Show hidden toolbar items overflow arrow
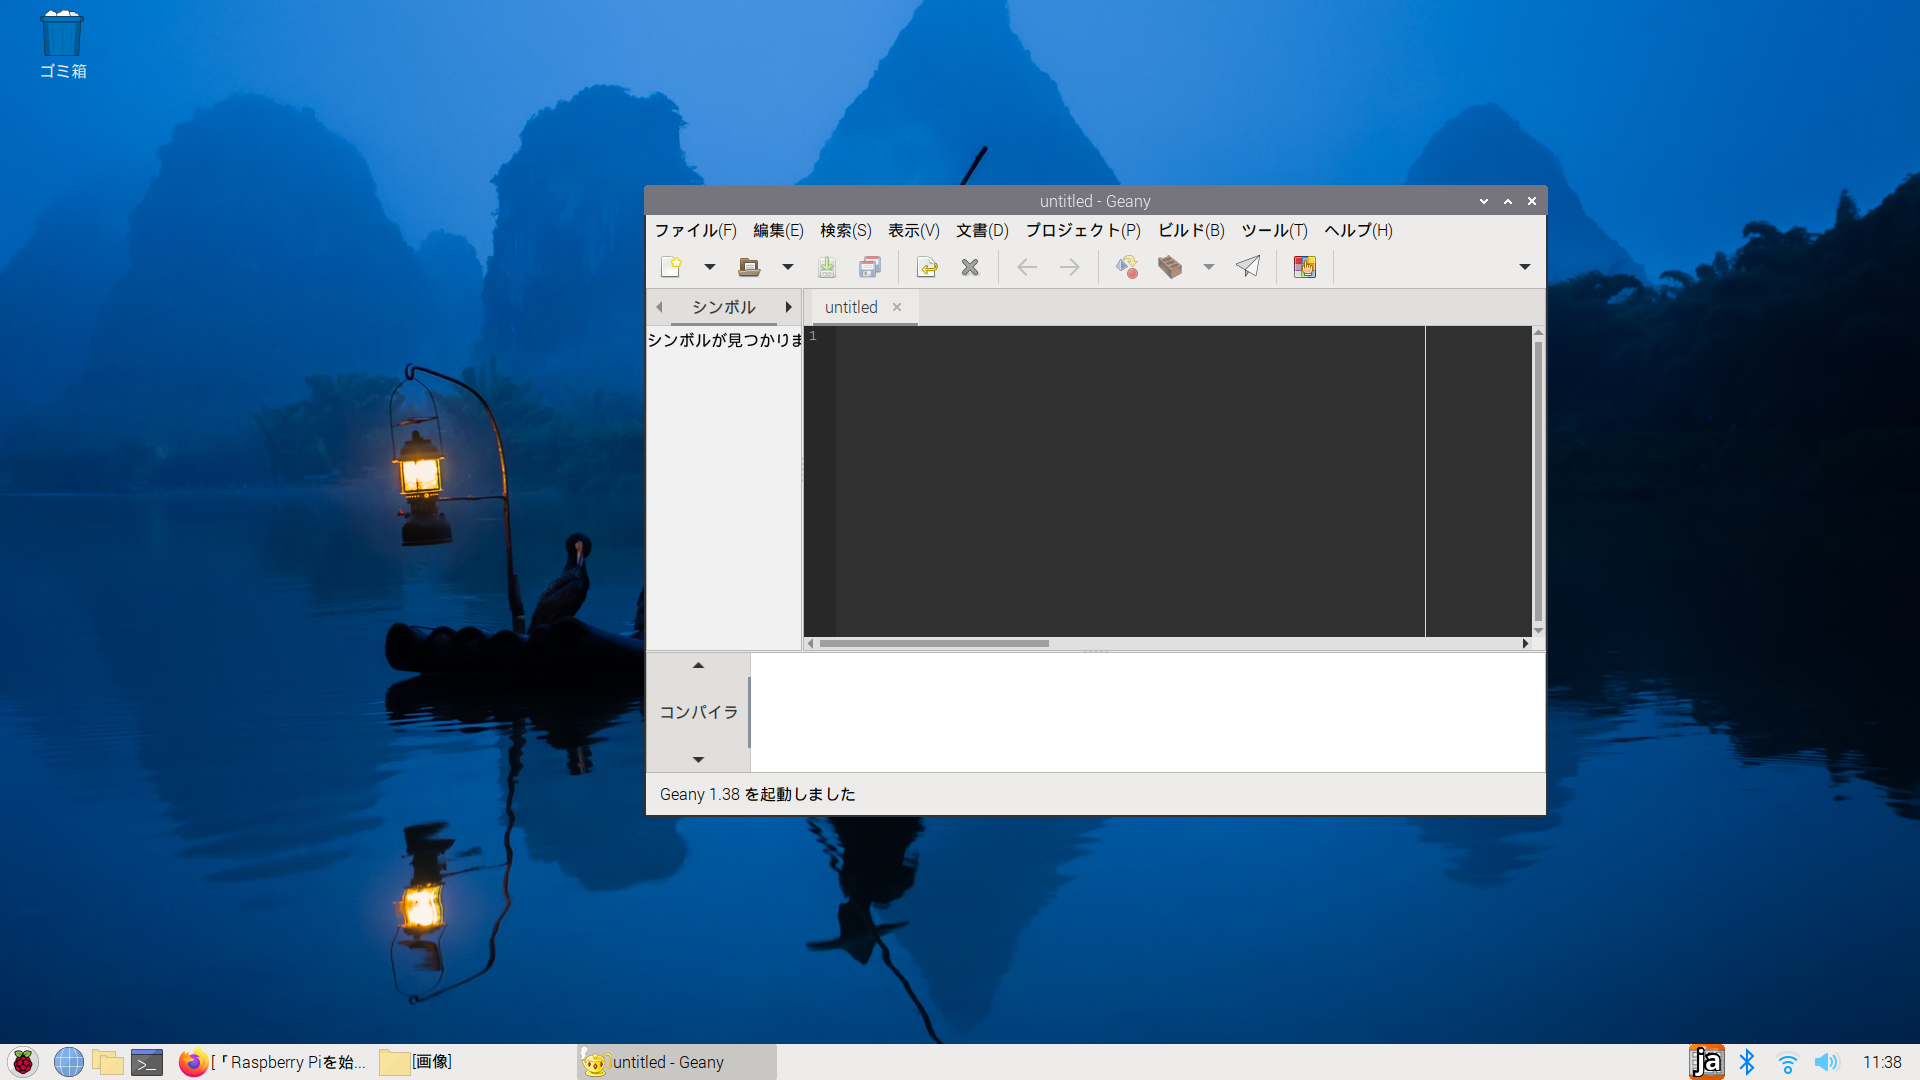The width and height of the screenshot is (1920, 1080). click(1524, 267)
